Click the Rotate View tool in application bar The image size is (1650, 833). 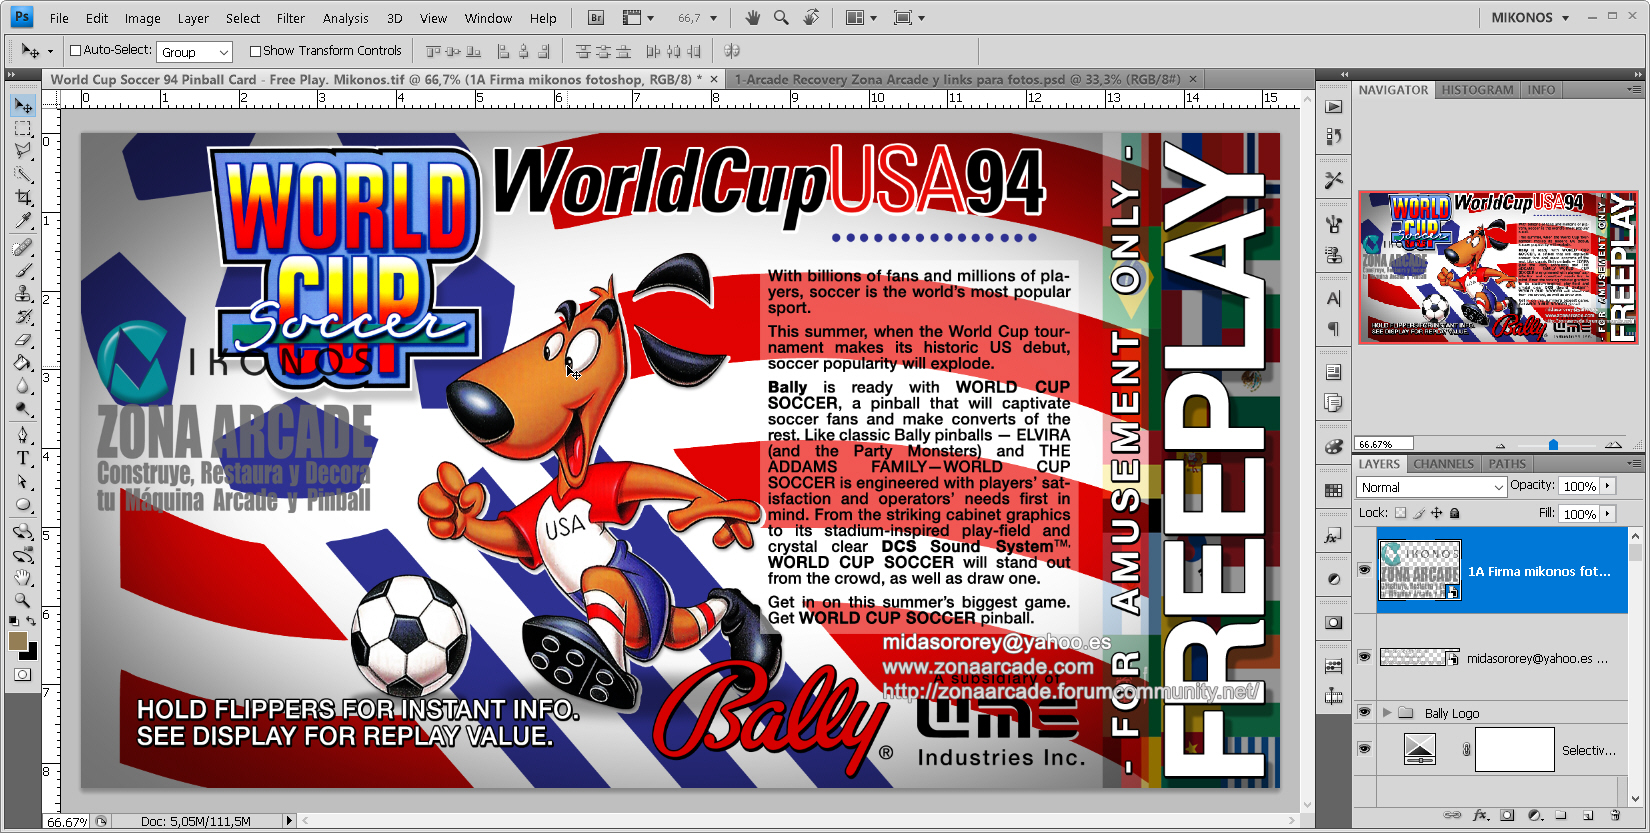[811, 18]
